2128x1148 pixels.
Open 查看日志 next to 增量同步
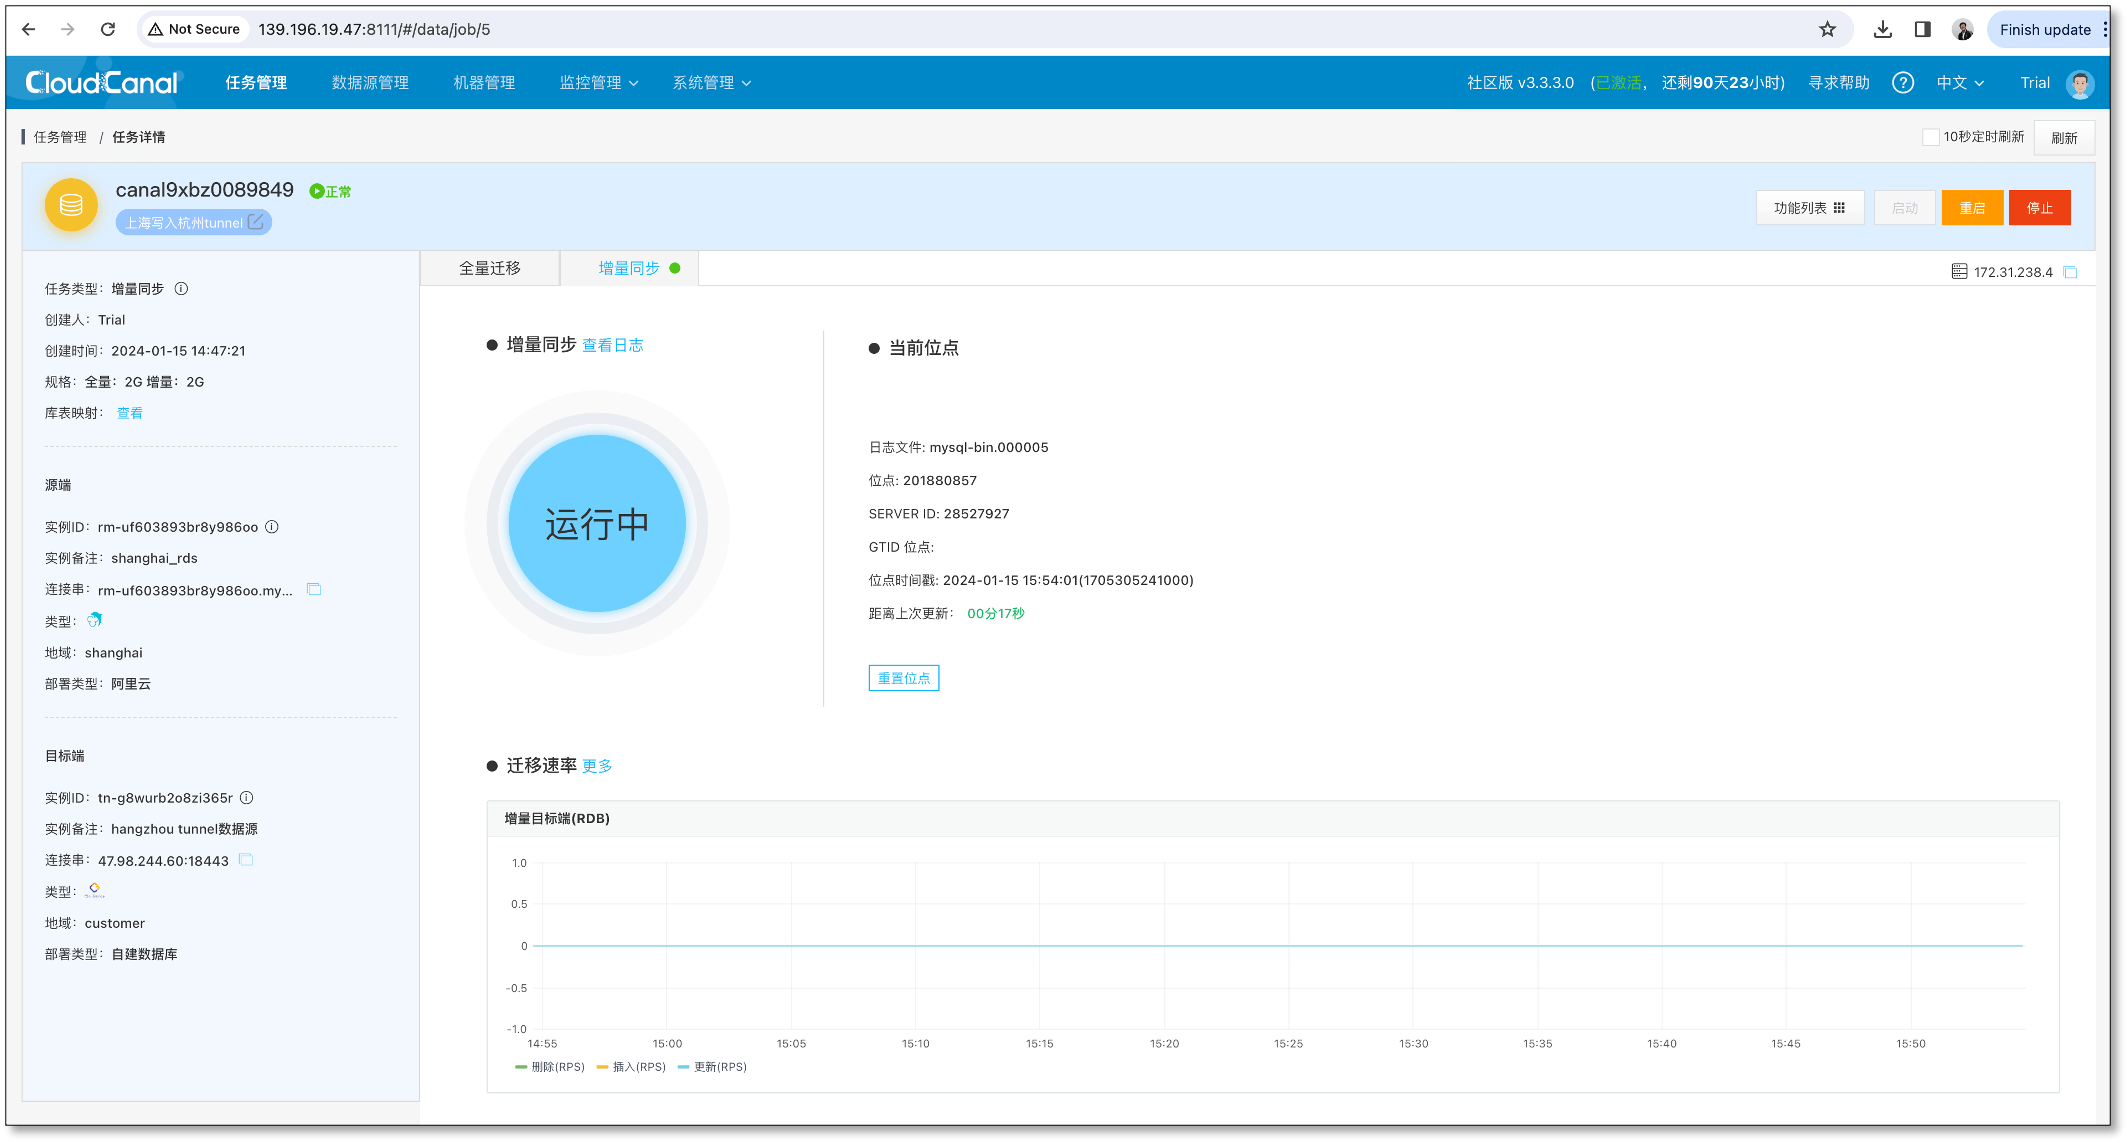(x=613, y=344)
